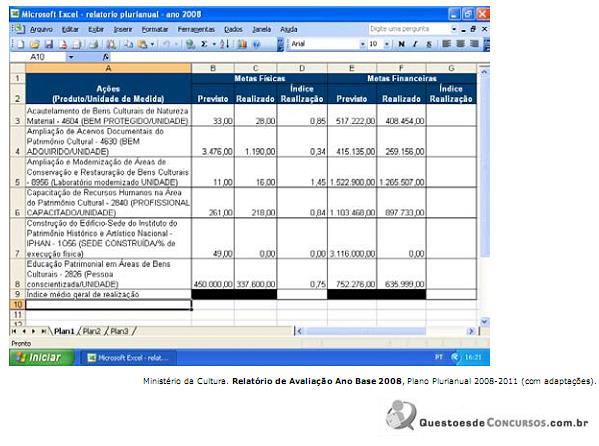Image resolution: width=599 pixels, height=446 pixels.
Task: Insert a hyperlink with the globe icon
Action: pos(190,44)
